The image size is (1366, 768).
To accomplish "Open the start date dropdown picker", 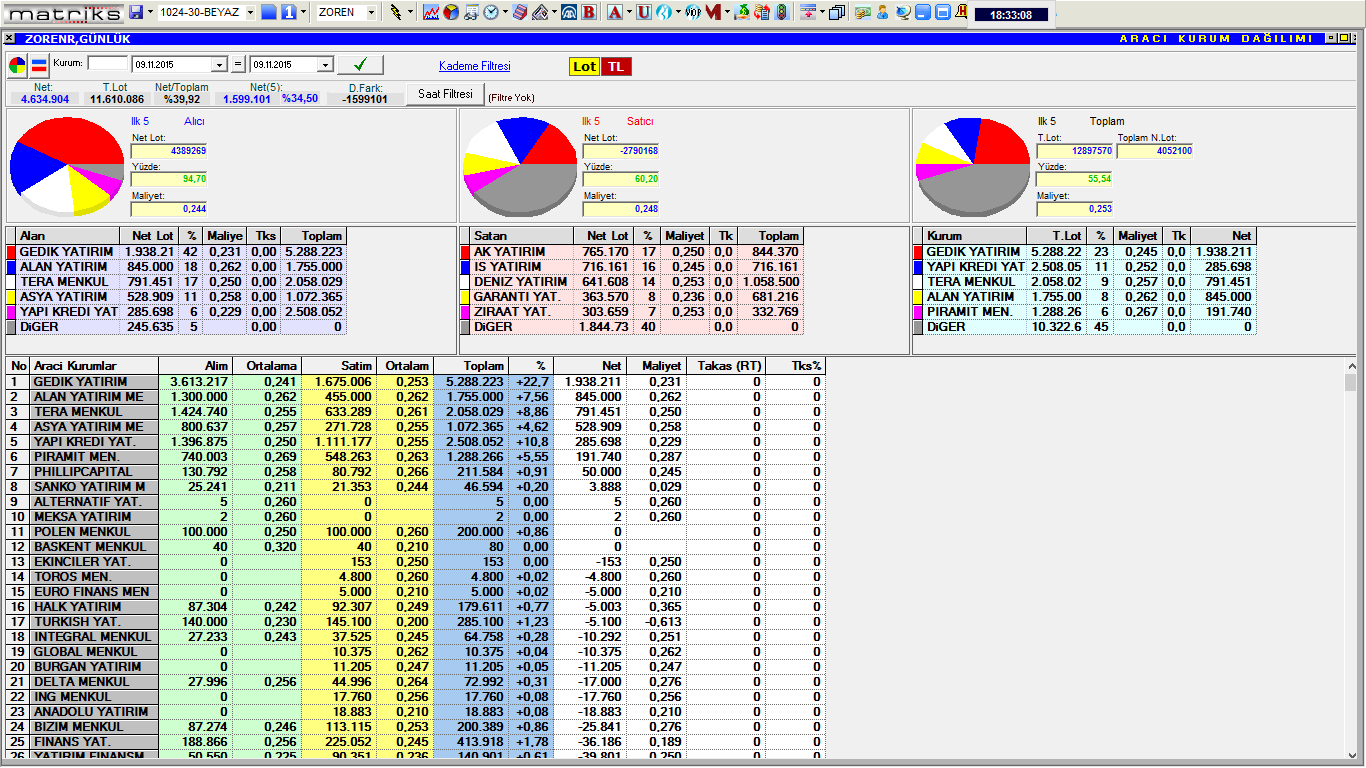I will click(220, 65).
